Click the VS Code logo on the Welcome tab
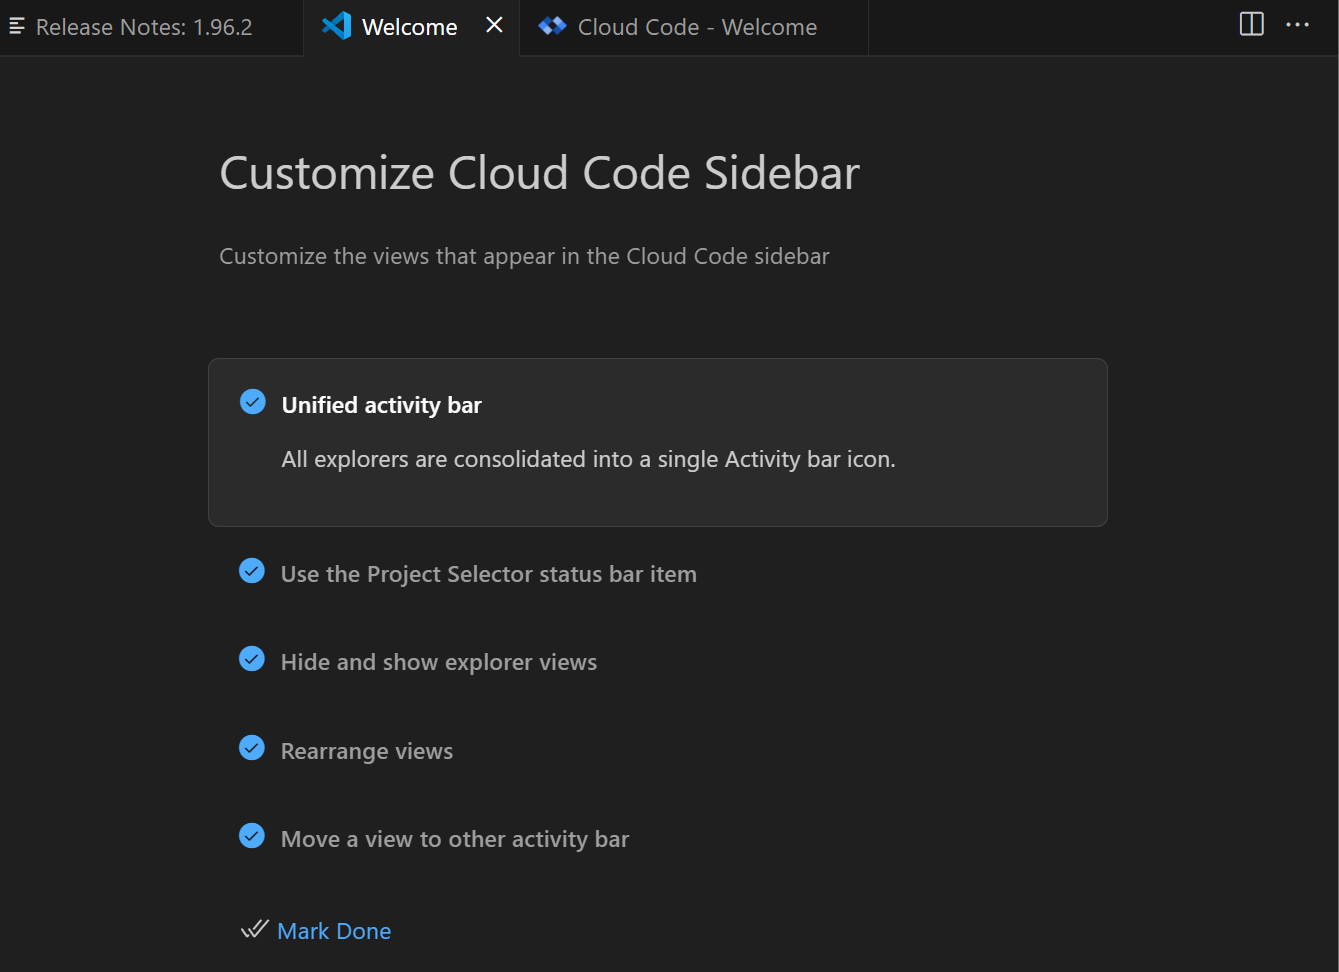1339x972 pixels. (x=336, y=26)
